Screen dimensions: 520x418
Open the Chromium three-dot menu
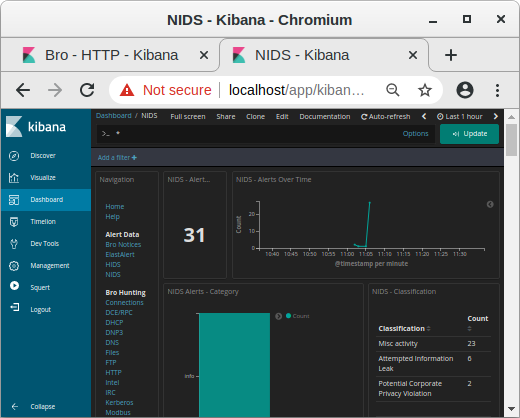[x=497, y=90]
